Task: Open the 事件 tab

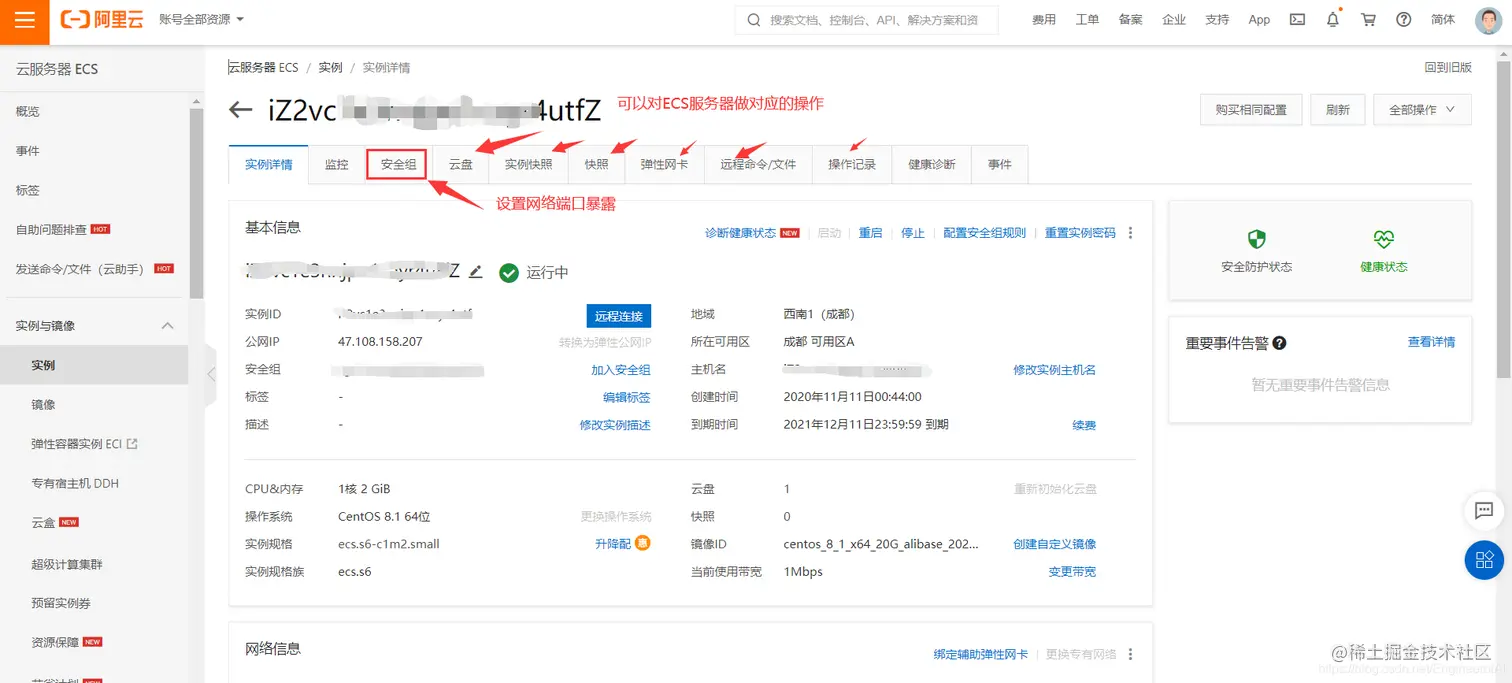Action: 999,165
